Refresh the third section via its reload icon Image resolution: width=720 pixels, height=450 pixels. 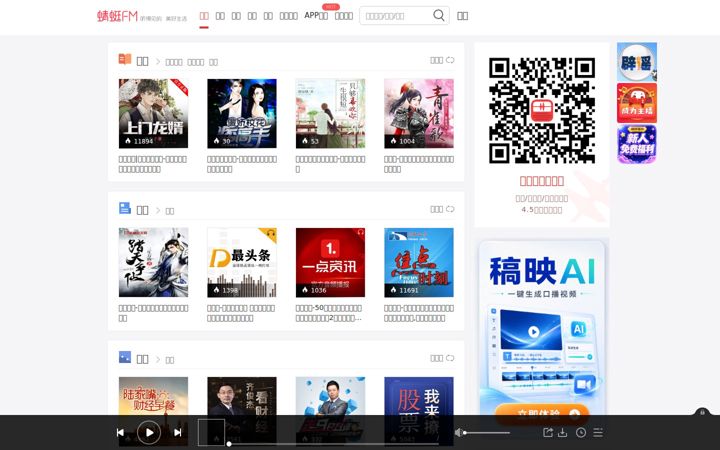tap(450, 358)
